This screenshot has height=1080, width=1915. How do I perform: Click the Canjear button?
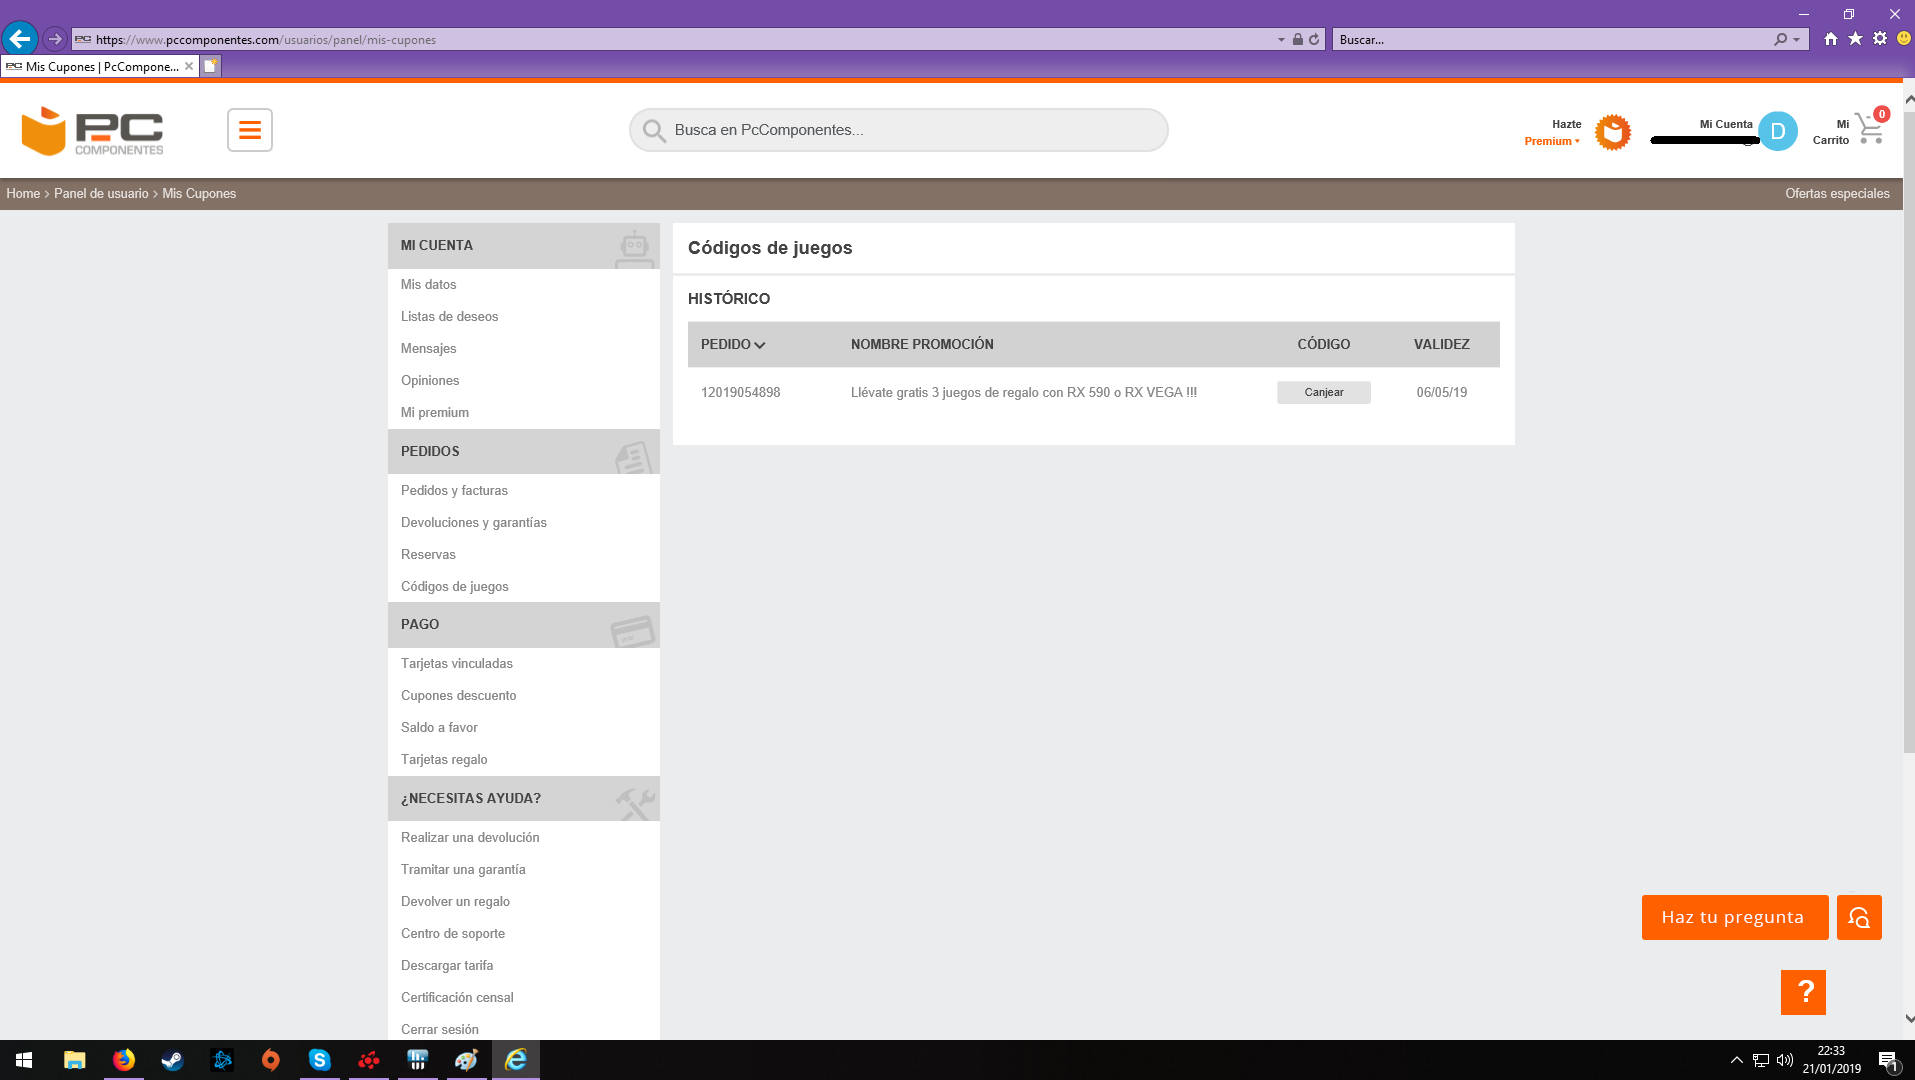click(1323, 392)
